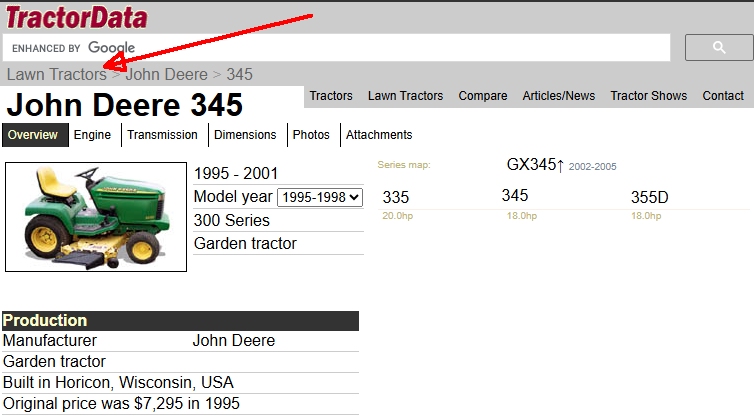Image resolution: width=754 pixels, height=420 pixels.
Task: Click the '2002-2005' years next to GX345
Action: pyautogui.click(x=592, y=166)
